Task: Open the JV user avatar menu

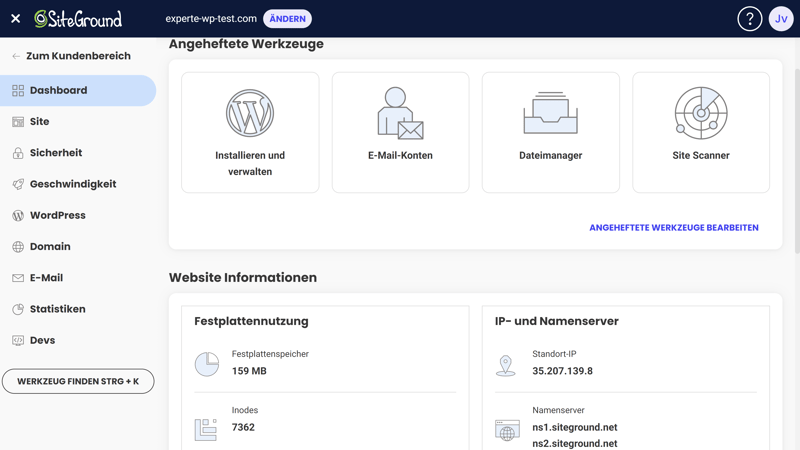Action: click(x=781, y=19)
